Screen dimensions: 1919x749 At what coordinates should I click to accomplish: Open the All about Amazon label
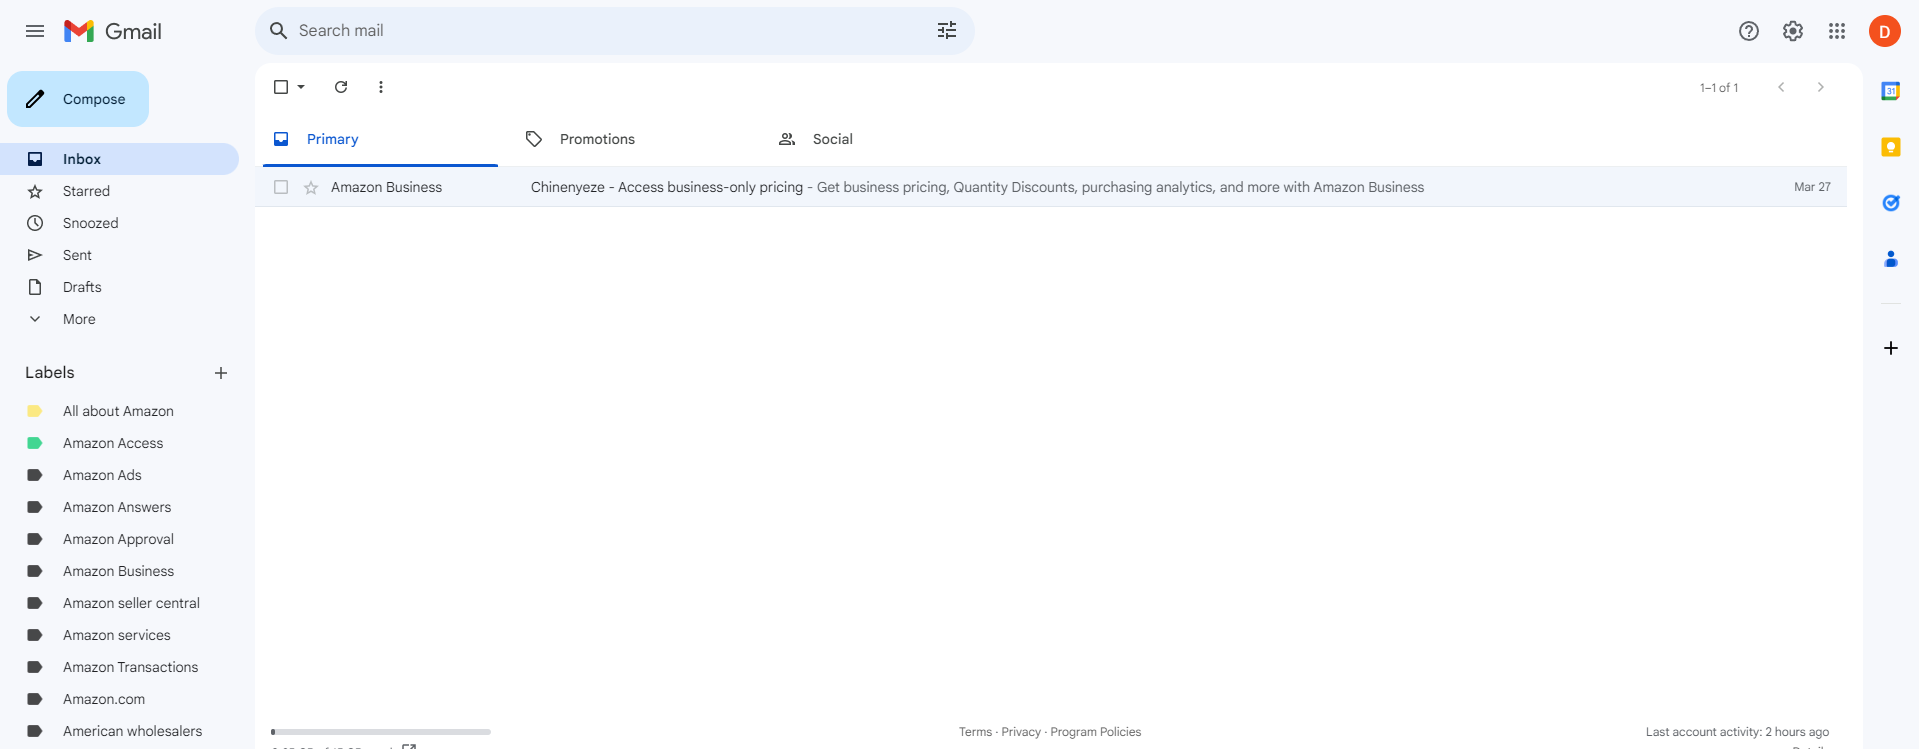point(119,411)
